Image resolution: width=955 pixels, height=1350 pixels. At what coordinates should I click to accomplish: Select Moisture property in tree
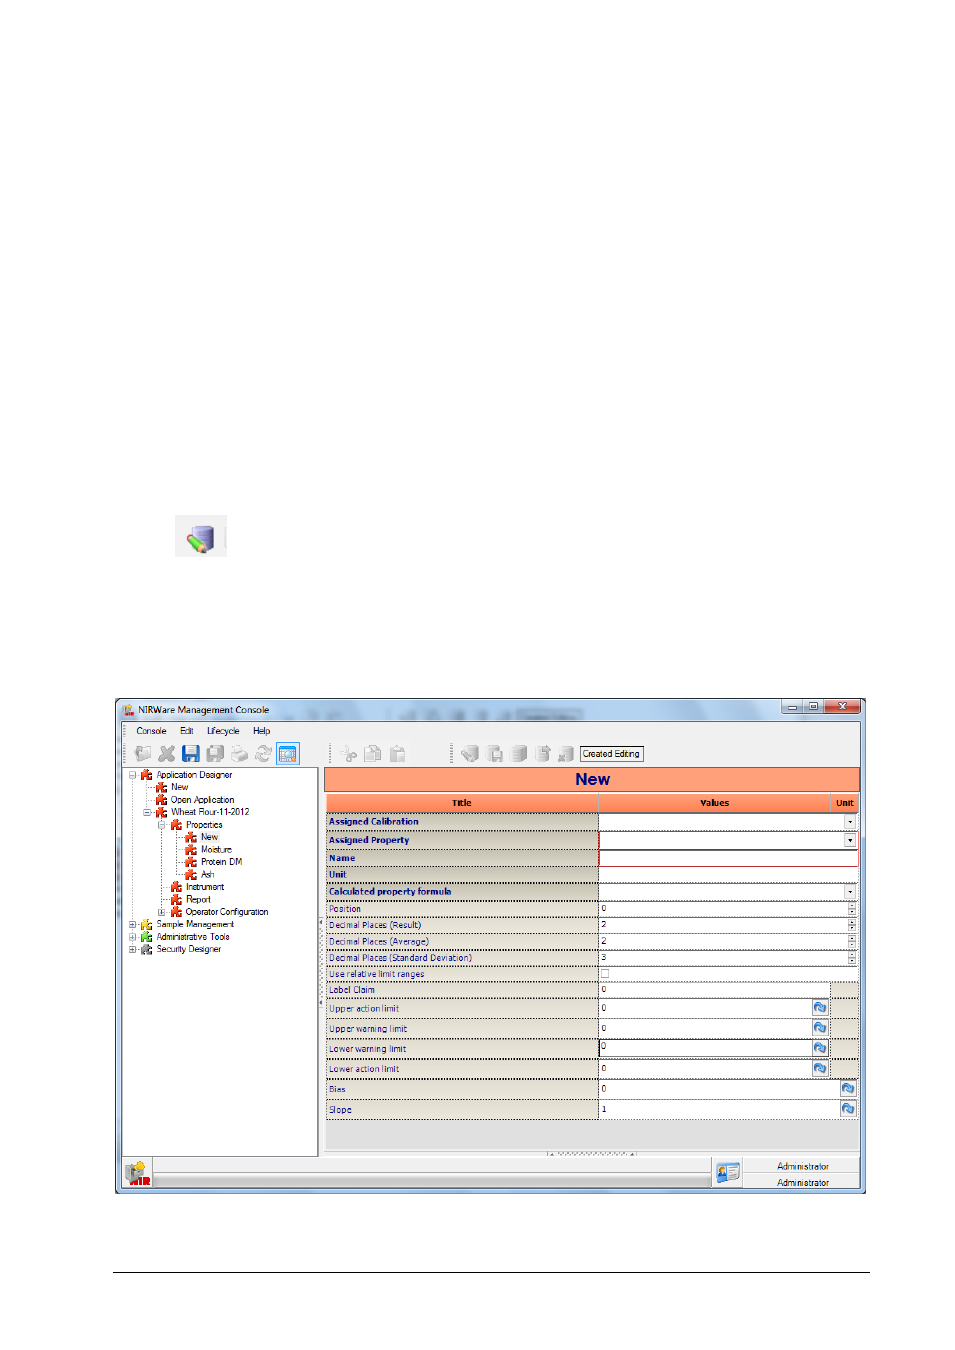[216, 850]
